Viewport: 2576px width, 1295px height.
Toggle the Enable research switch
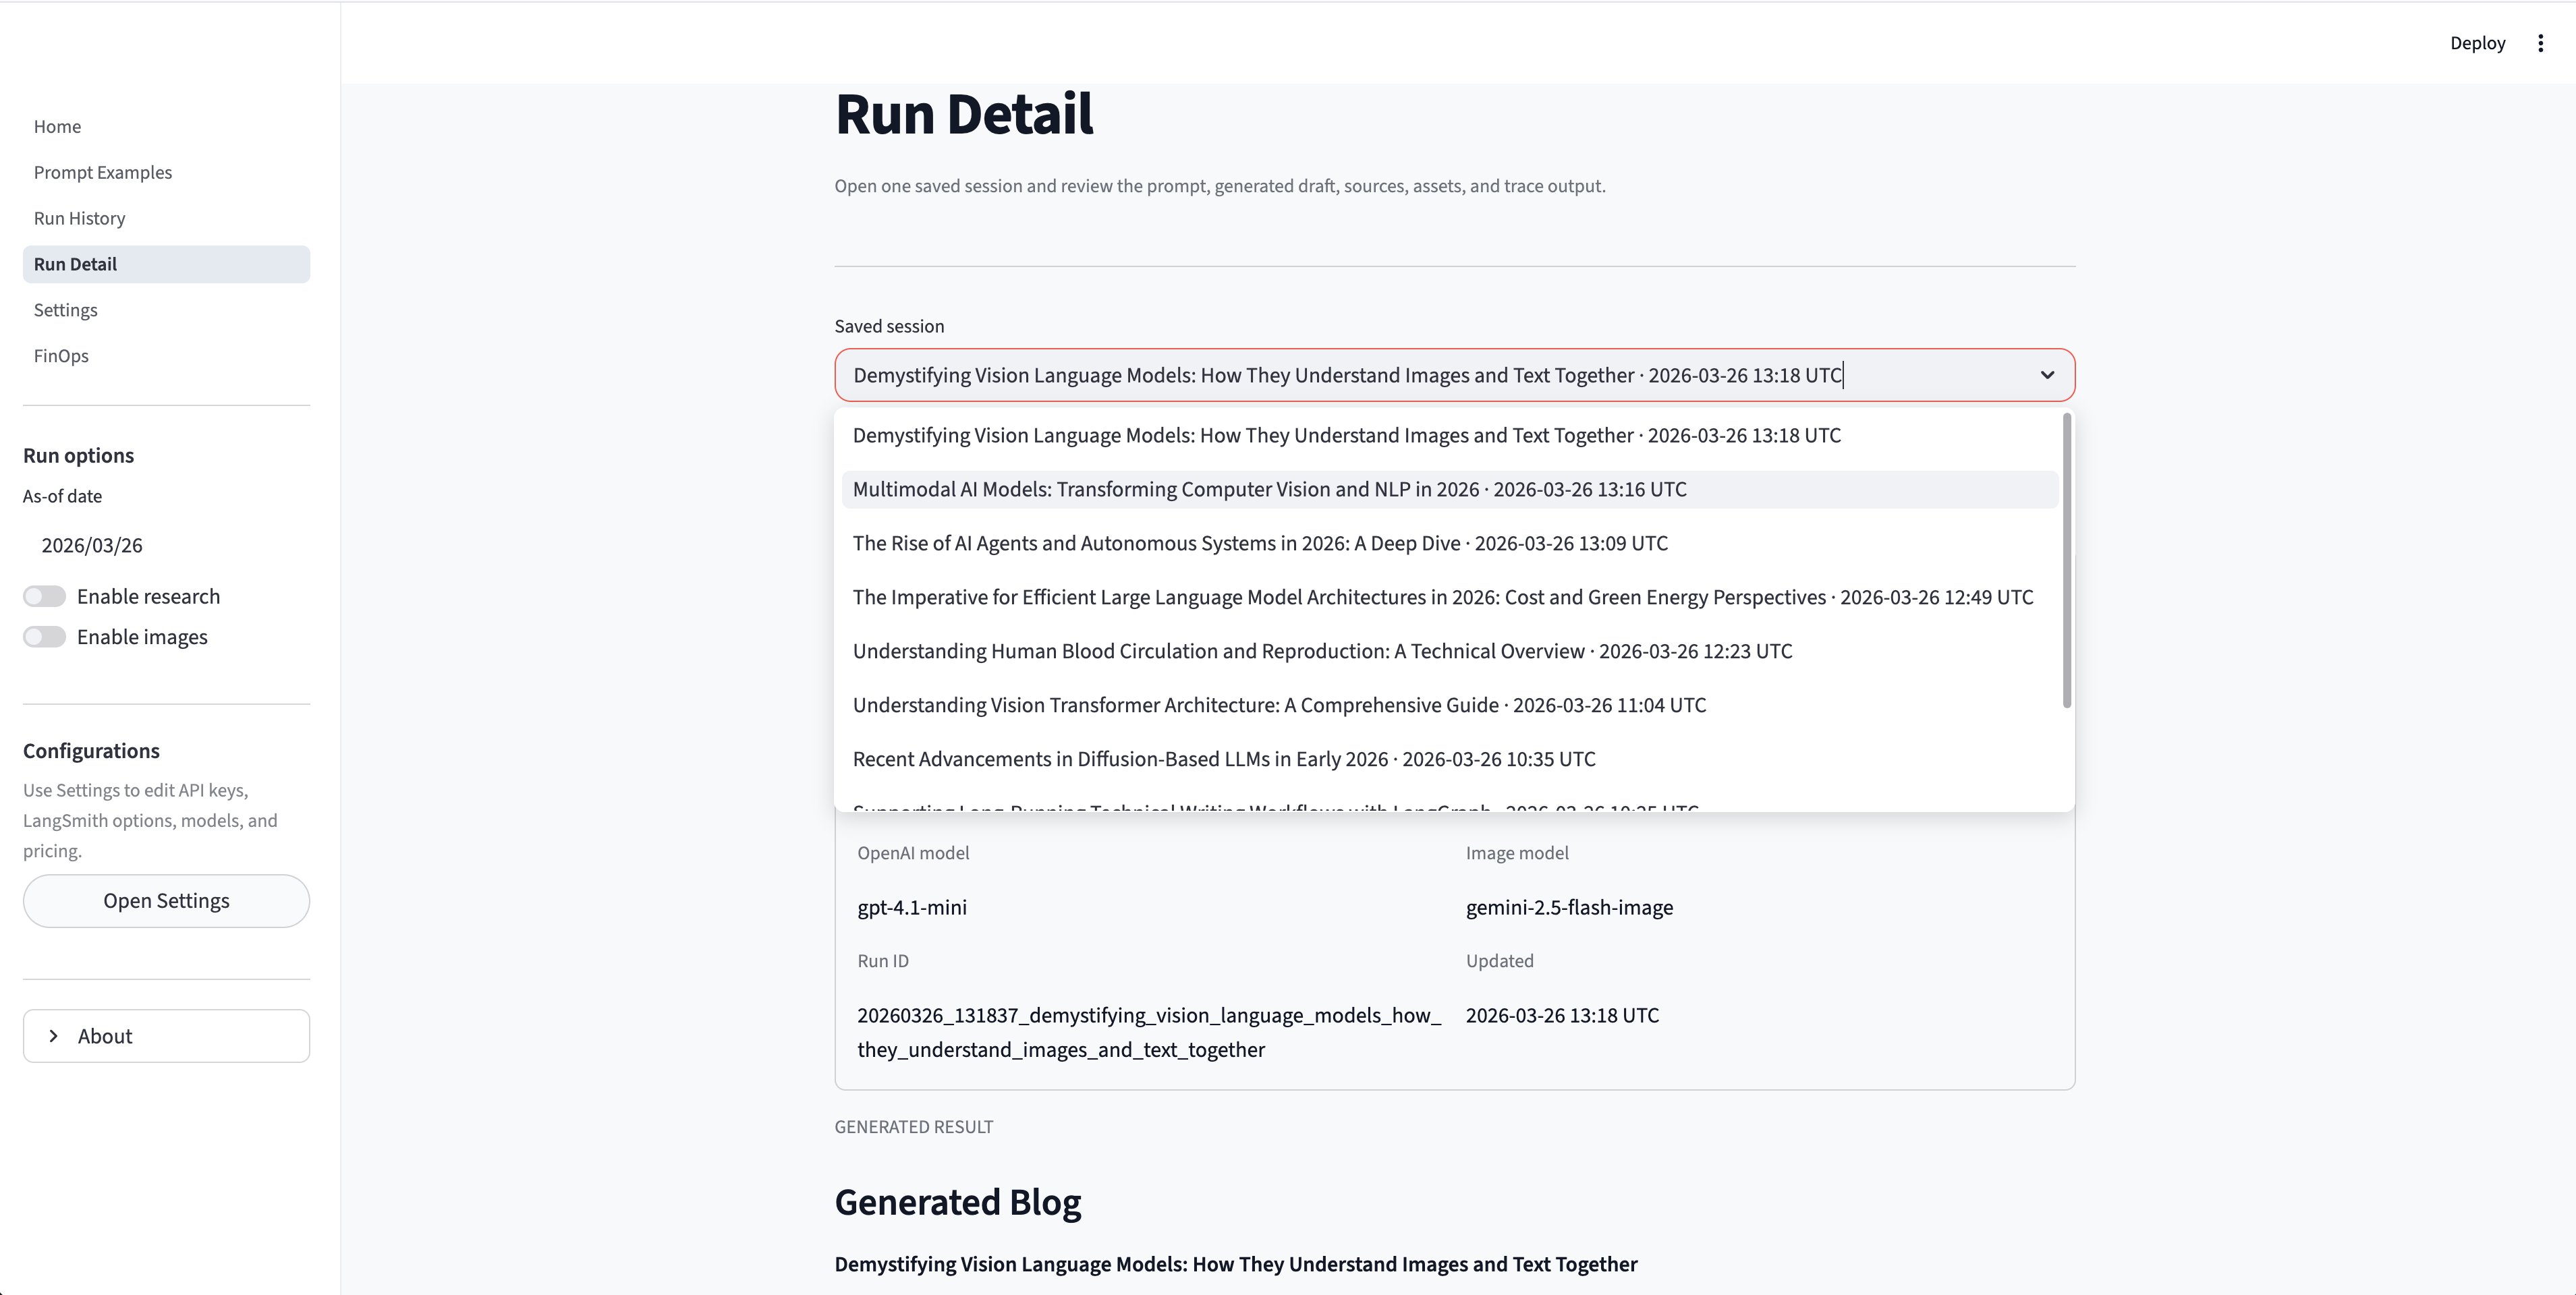click(x=45, y=597)
